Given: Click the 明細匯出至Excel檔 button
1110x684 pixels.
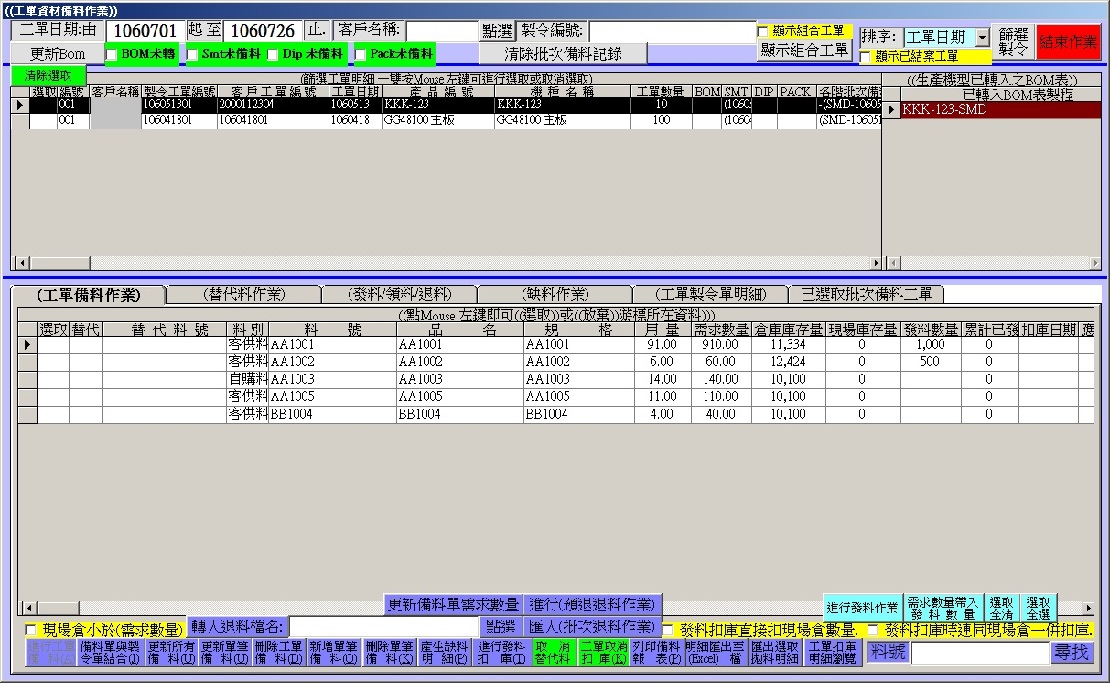Looking at the screenshot, I should point(715,653).
